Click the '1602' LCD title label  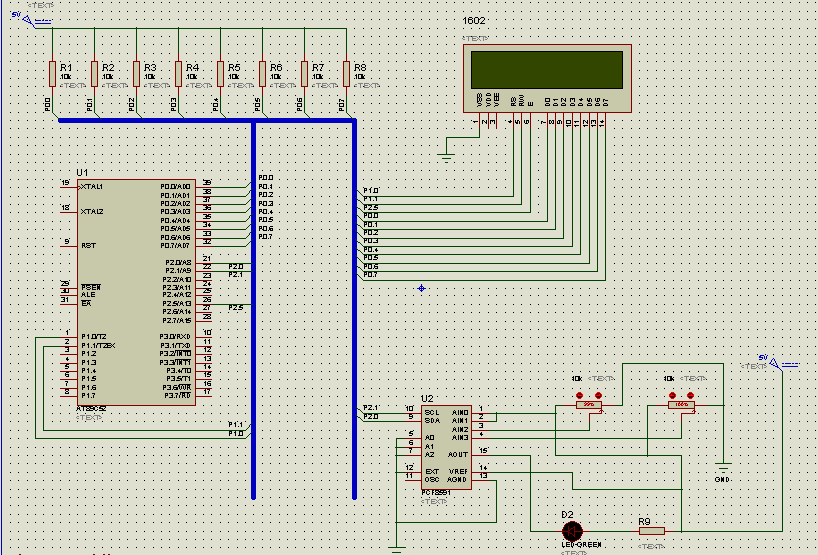(474, 21)
